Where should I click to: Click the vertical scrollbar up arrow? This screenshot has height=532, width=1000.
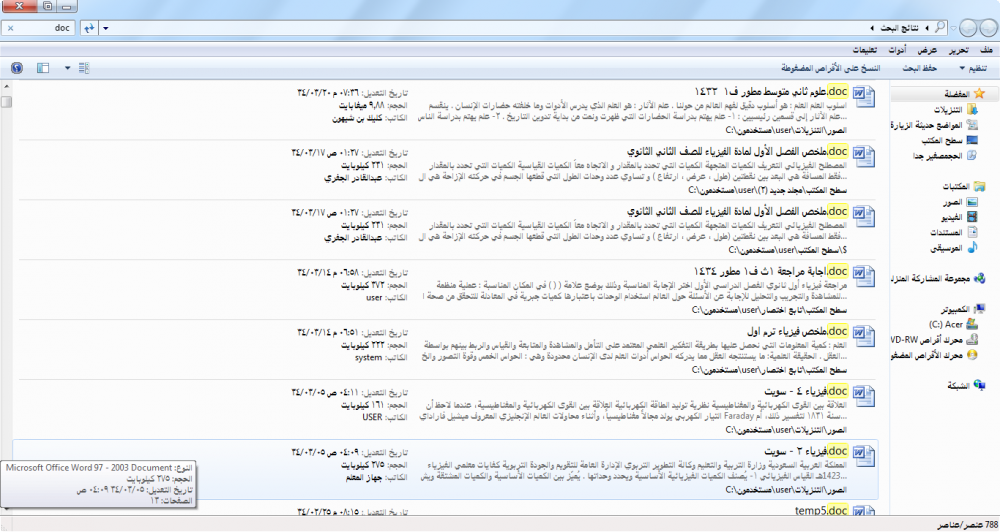tap(6, 87)
